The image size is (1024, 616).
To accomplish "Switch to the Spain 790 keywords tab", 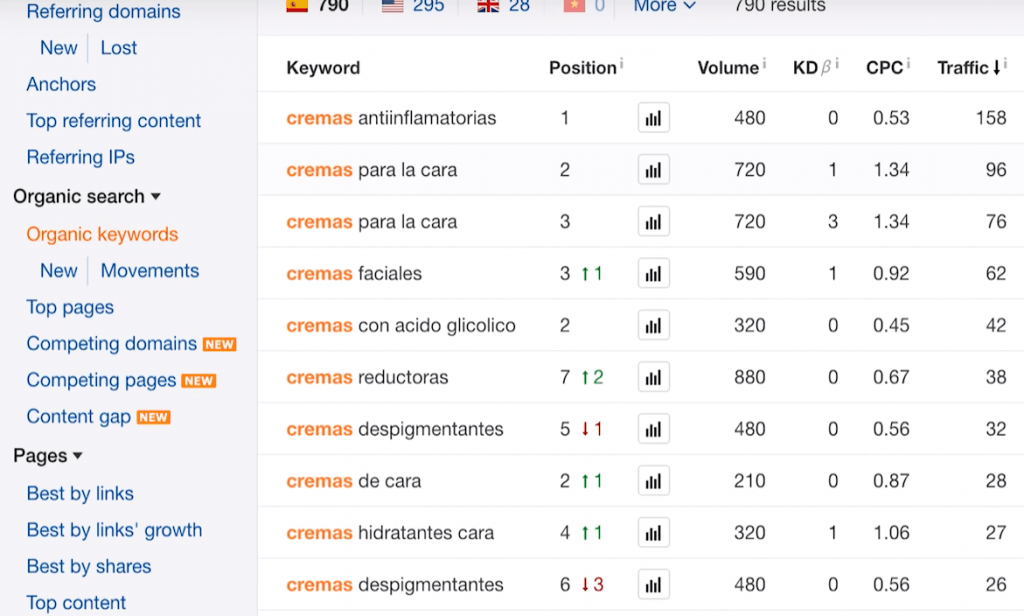I will 313,5.
